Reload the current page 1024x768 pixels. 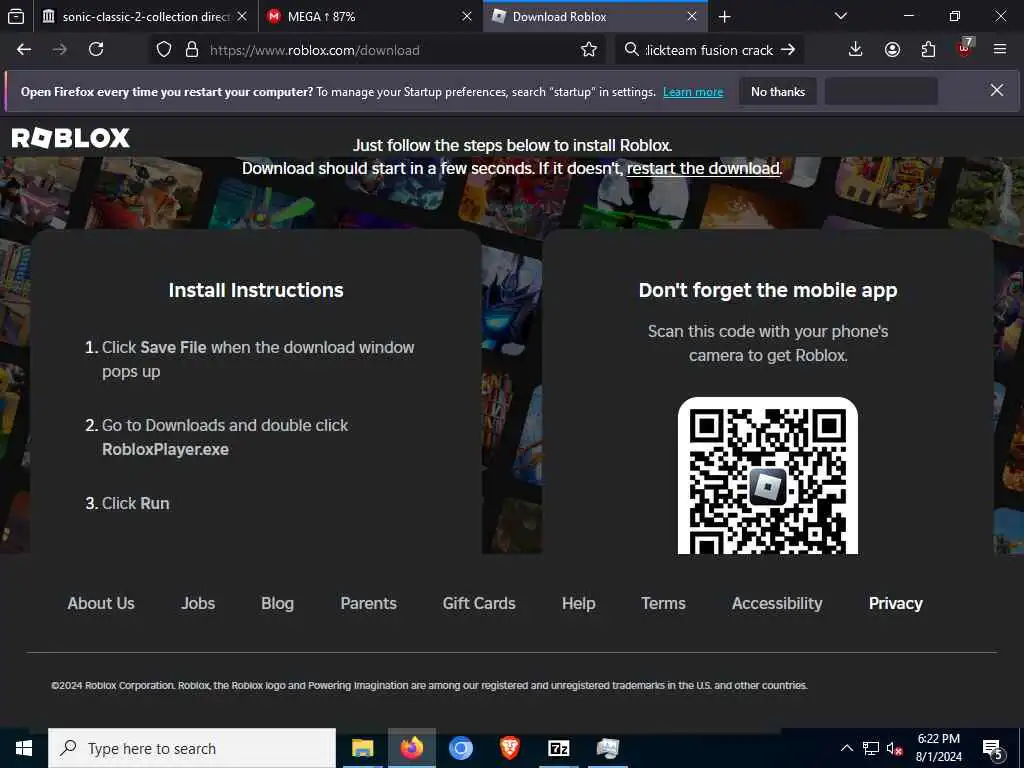coord(96,50)
